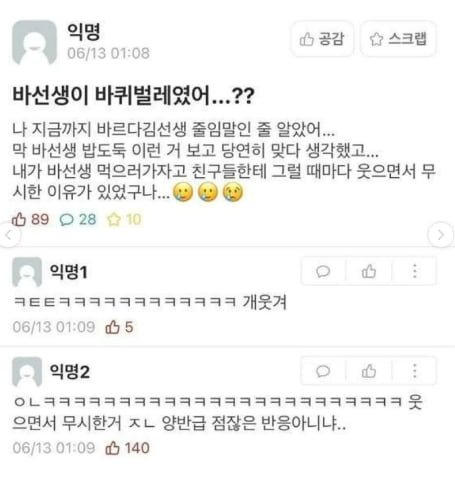This screenshot has width=455, height=488.
Task: Click the 스크랩 scrap button
Action: [398, 39]
